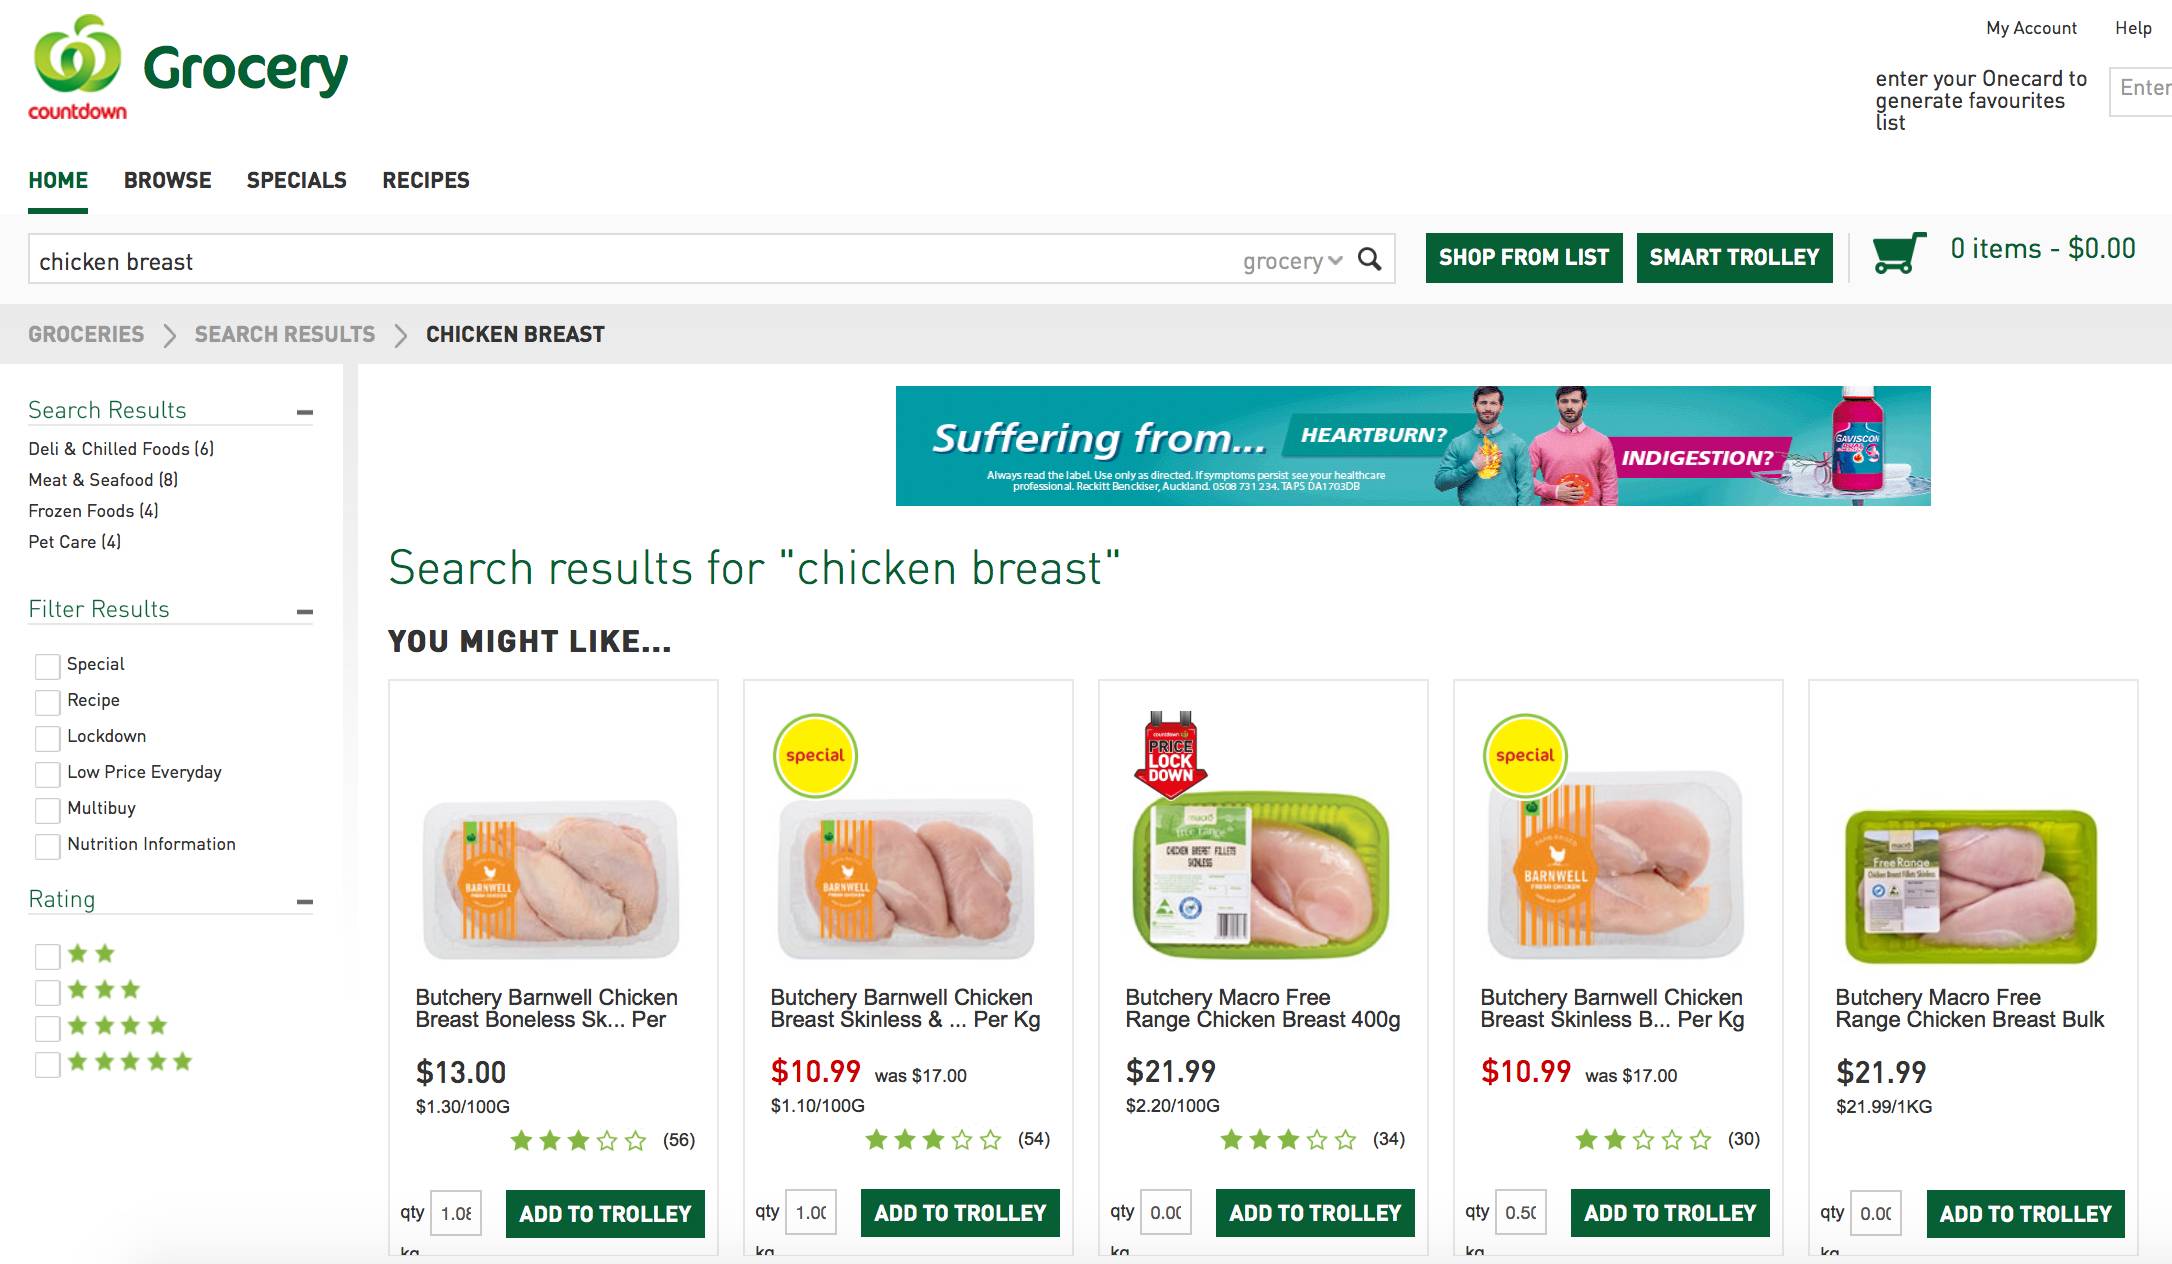This screenshot has height=1264, width=2172.
Task: Check the five-star rating filter
Action: click(47, 1064)
